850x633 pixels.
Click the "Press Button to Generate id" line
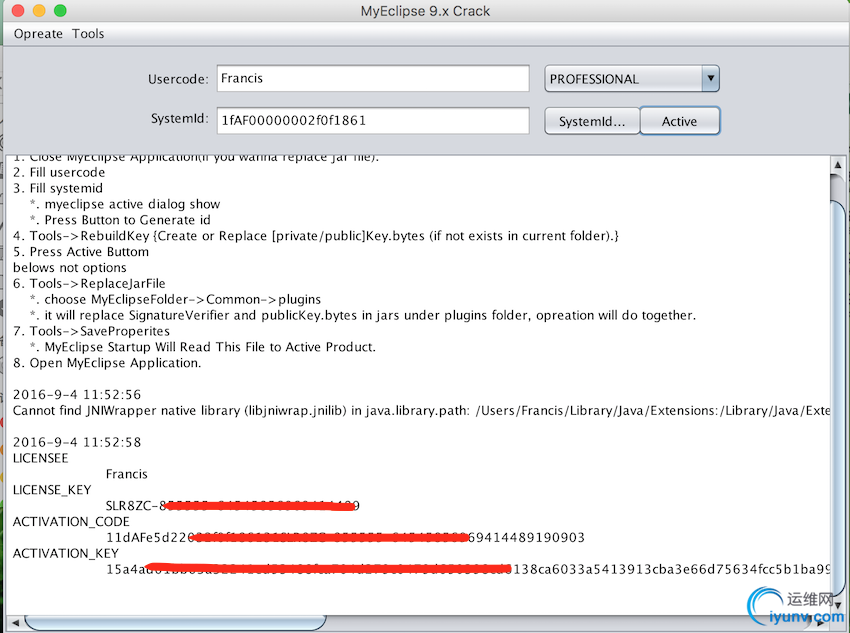(120, 220)
